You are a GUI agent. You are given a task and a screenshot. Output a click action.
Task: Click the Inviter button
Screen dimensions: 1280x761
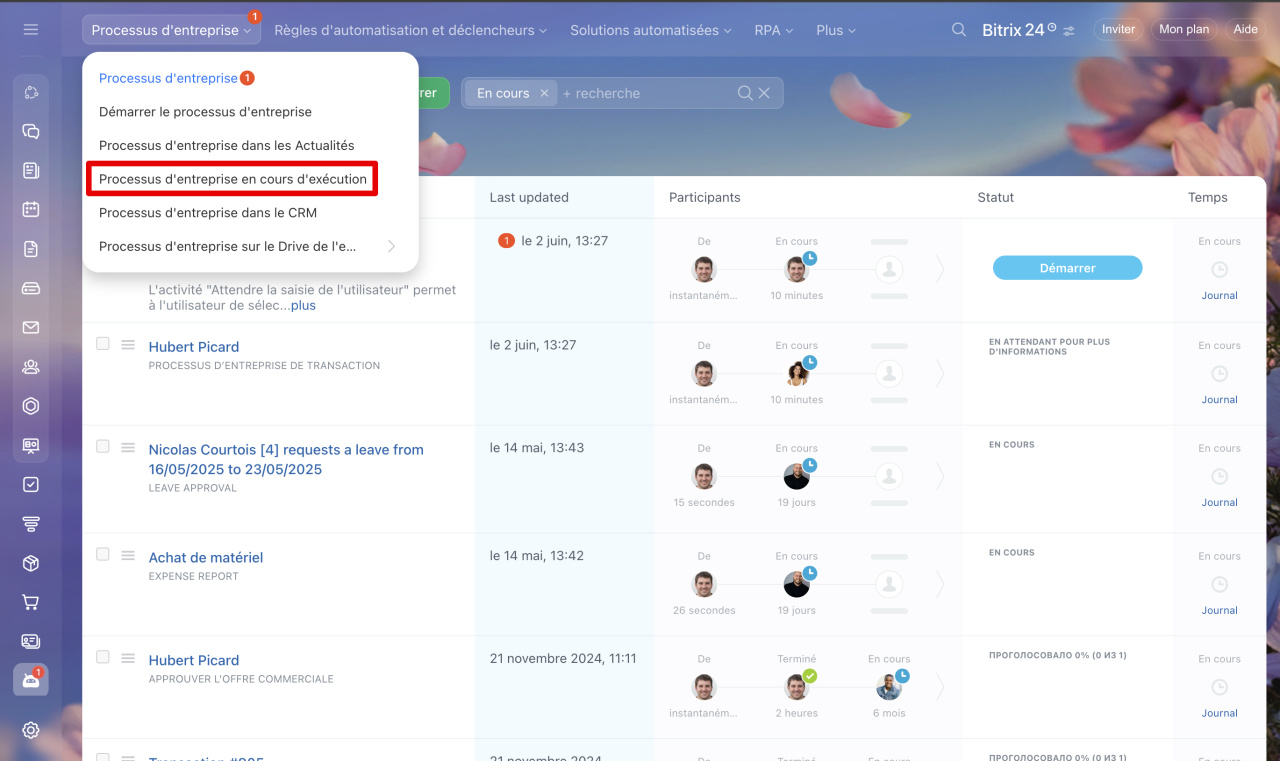click(x=1118, y=30)
